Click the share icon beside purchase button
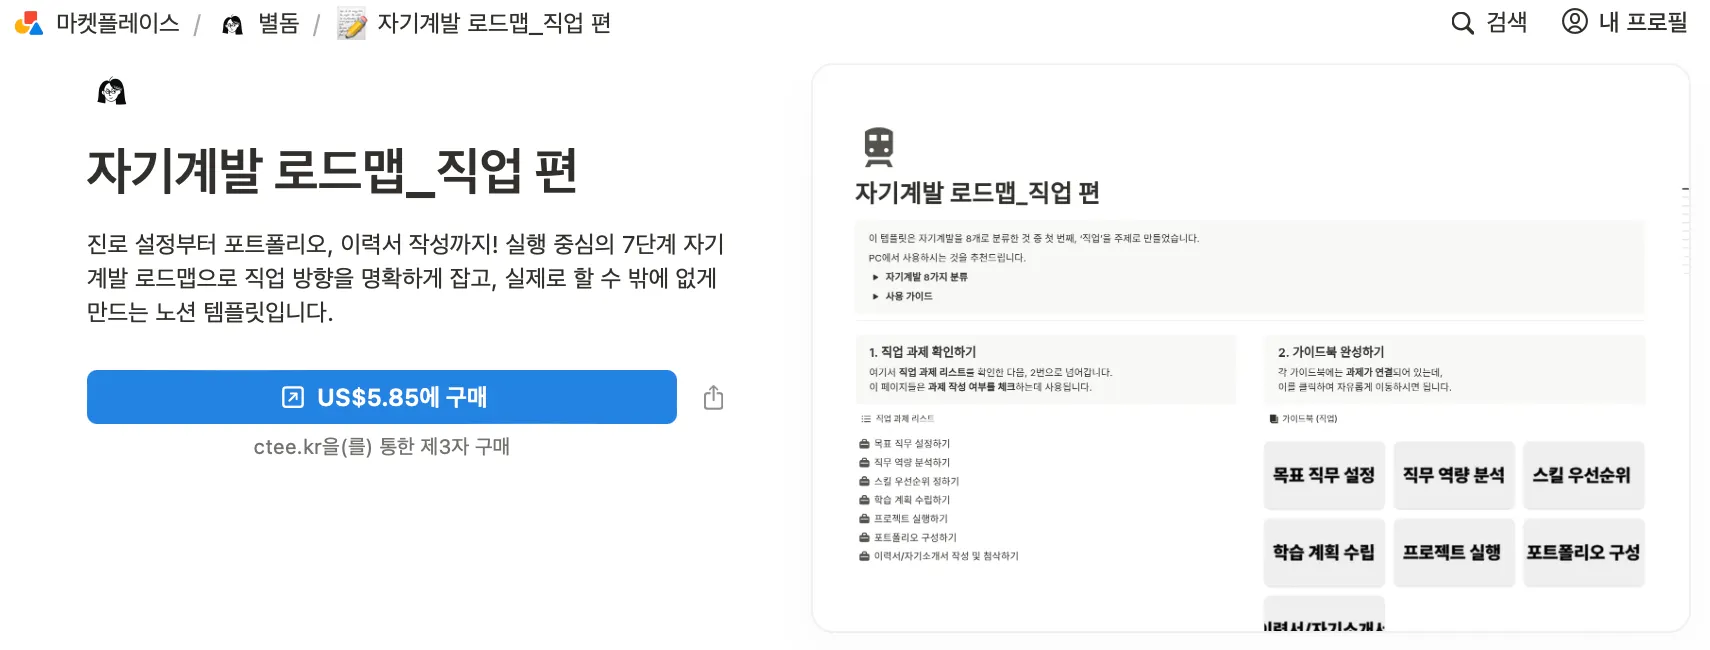 (713, 398)
